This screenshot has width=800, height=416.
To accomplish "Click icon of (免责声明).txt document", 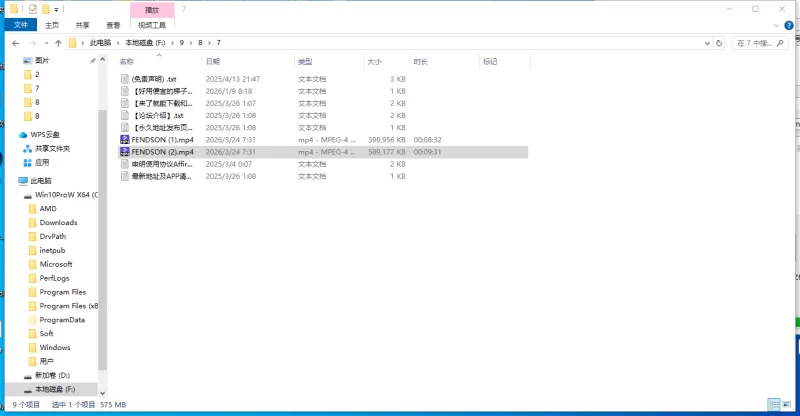I will click(x=124, y=79).
